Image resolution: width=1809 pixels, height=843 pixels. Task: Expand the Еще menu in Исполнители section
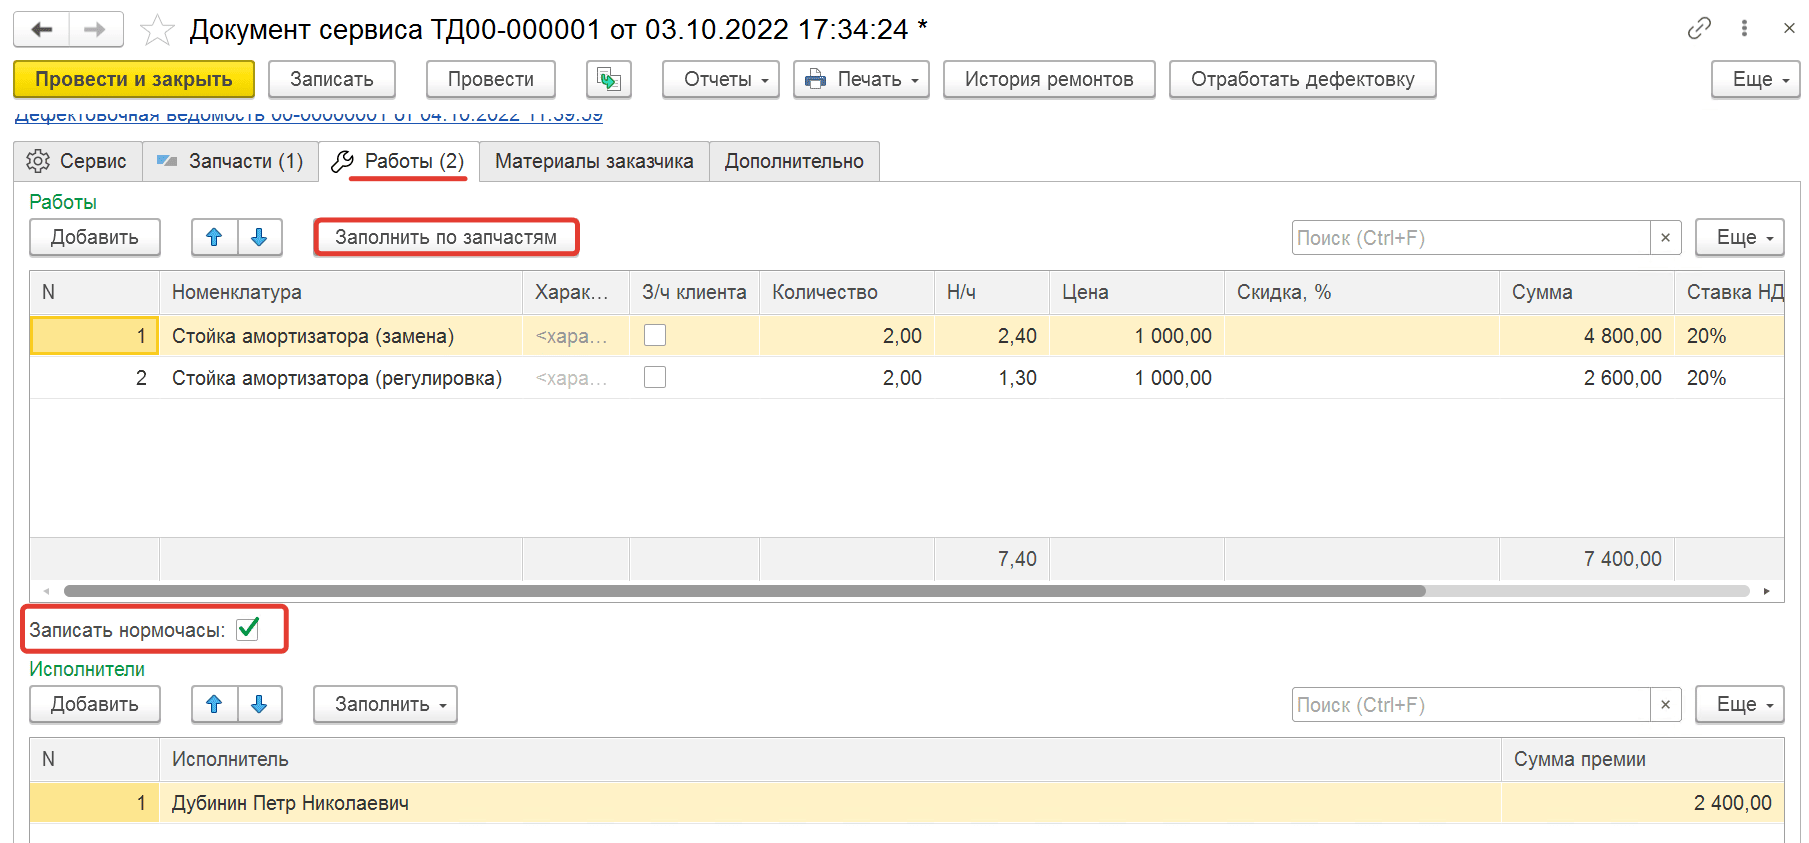tap(1740, 704)
